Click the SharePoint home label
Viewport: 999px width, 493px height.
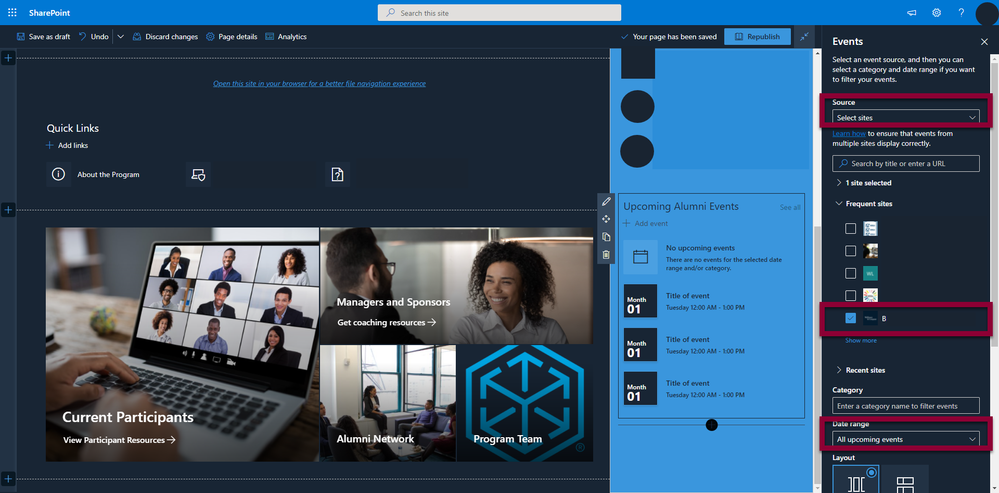point(49,13)
